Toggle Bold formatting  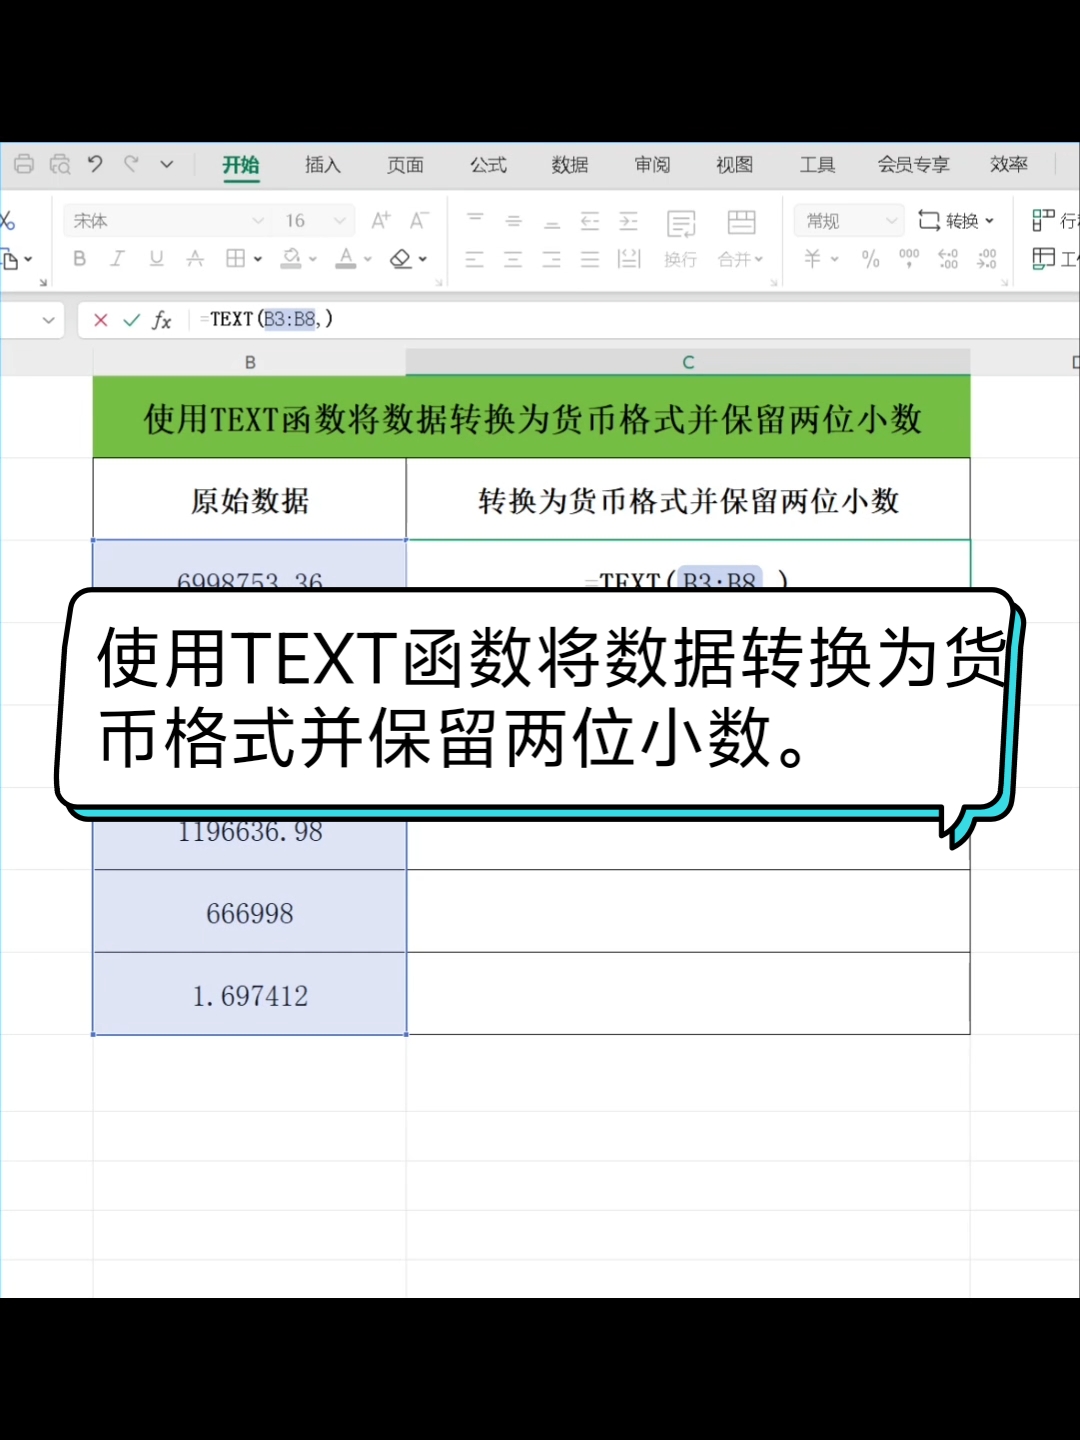[80, 259]
